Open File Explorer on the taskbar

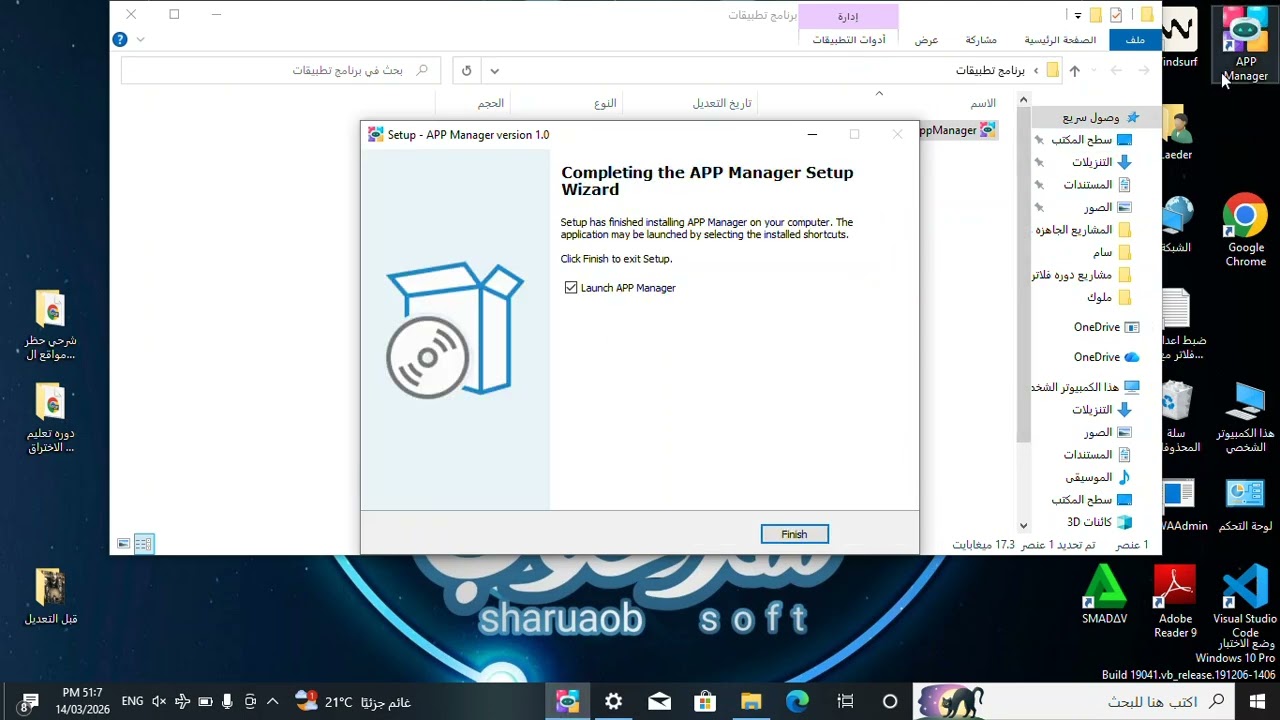point(751,702)
